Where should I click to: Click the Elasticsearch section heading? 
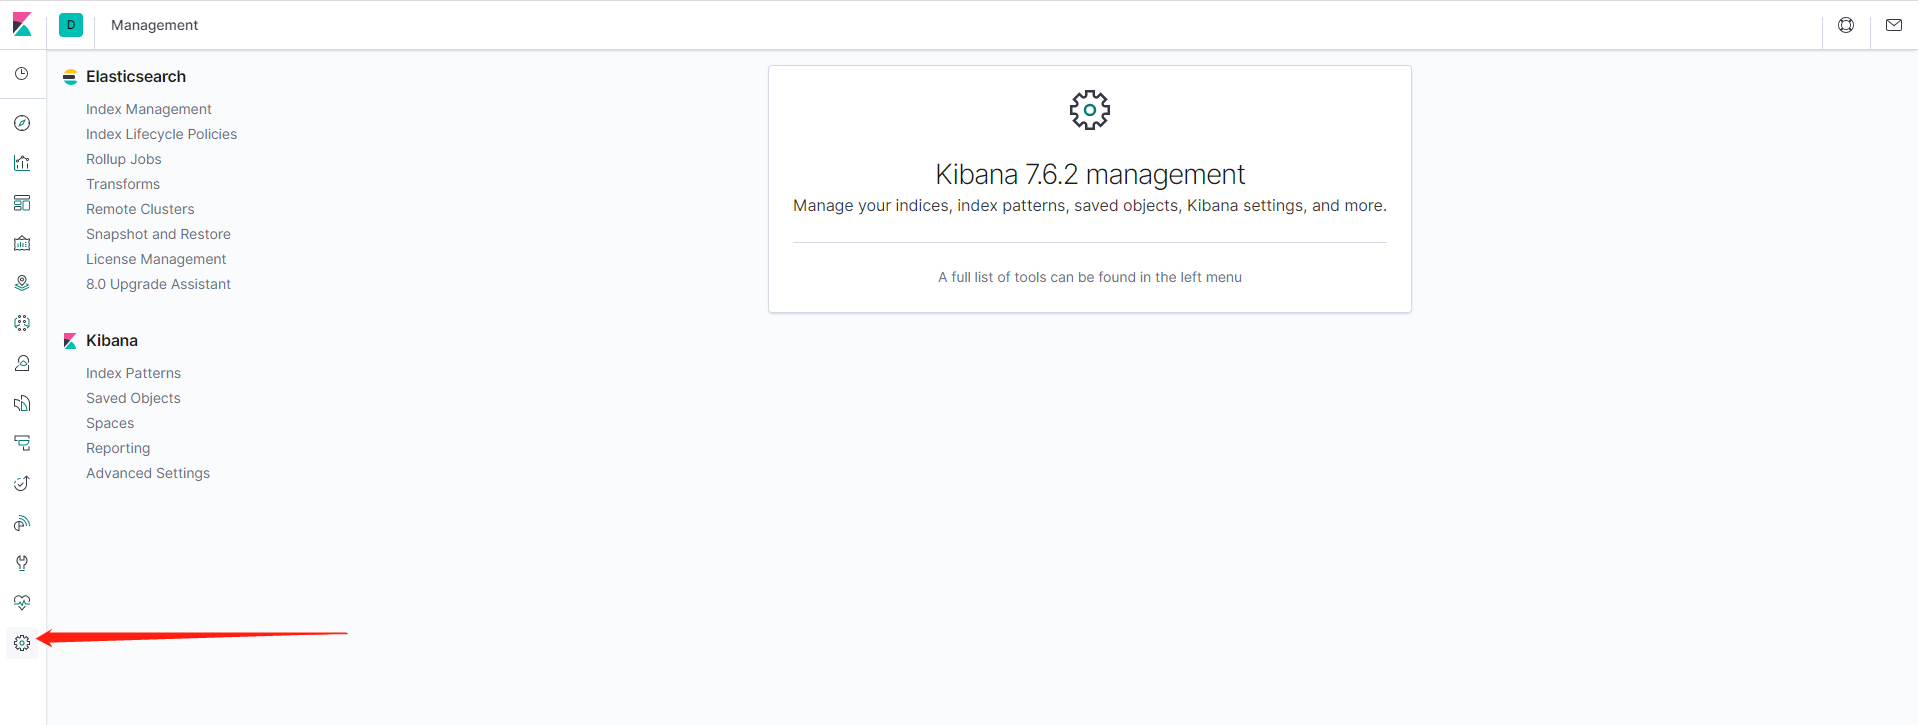click(x=136, y=76)
